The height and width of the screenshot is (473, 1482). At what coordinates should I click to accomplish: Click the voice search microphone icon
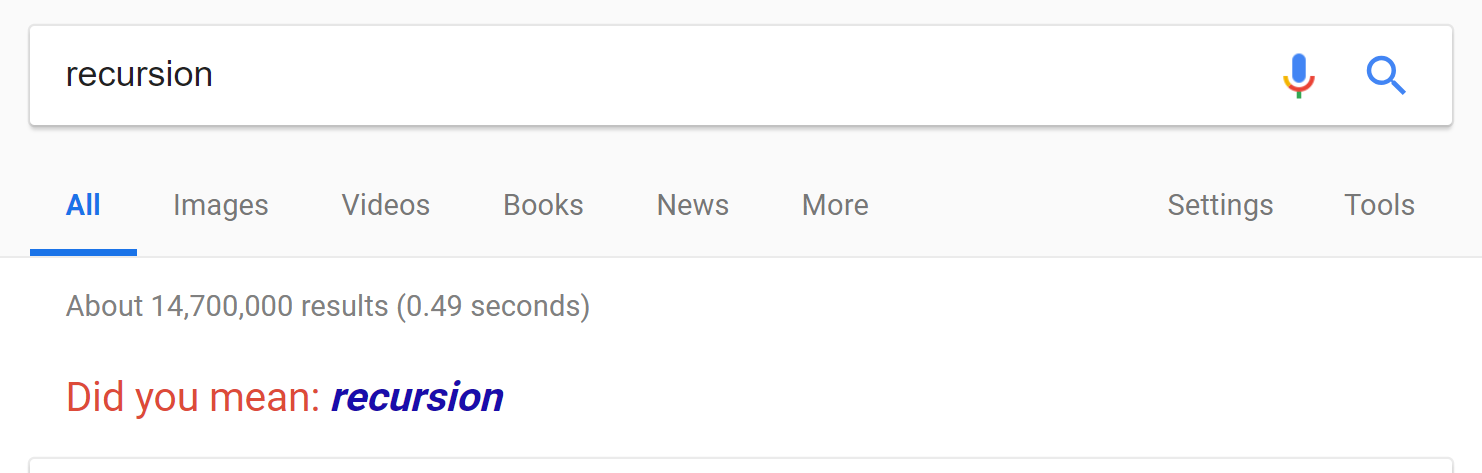1299,75
